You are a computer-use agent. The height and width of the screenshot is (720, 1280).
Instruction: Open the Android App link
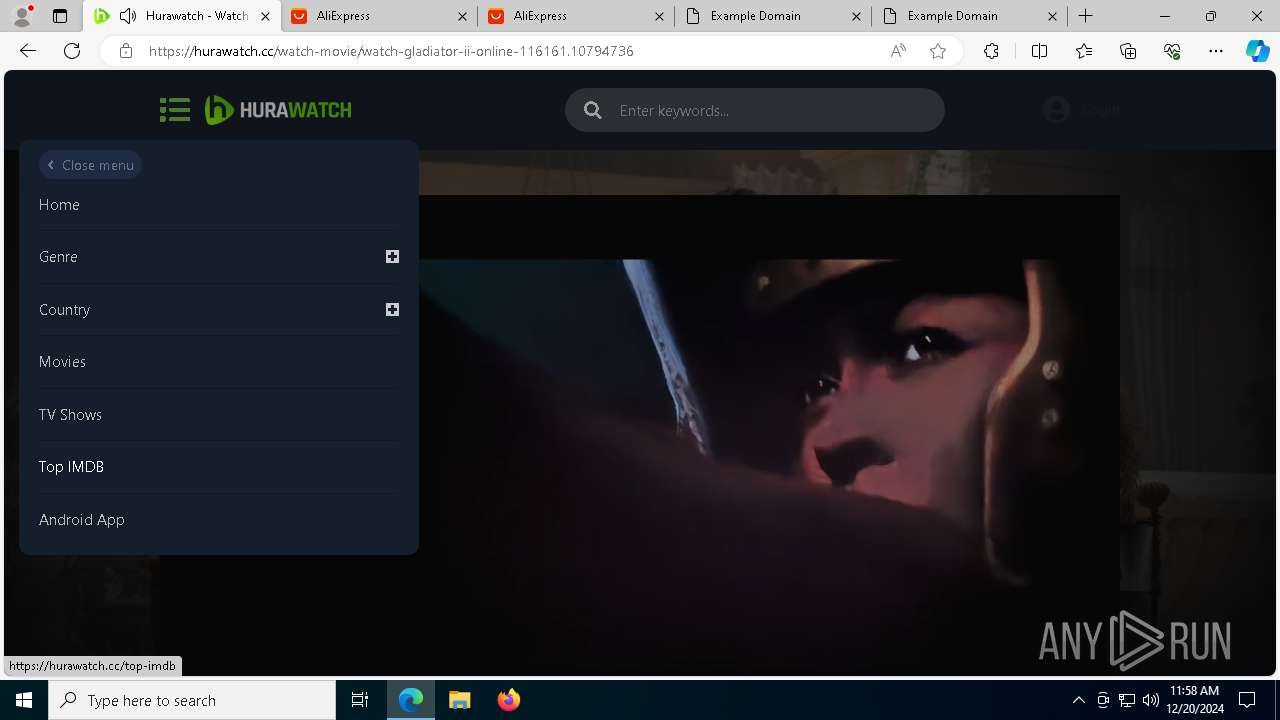pos(82,520)
